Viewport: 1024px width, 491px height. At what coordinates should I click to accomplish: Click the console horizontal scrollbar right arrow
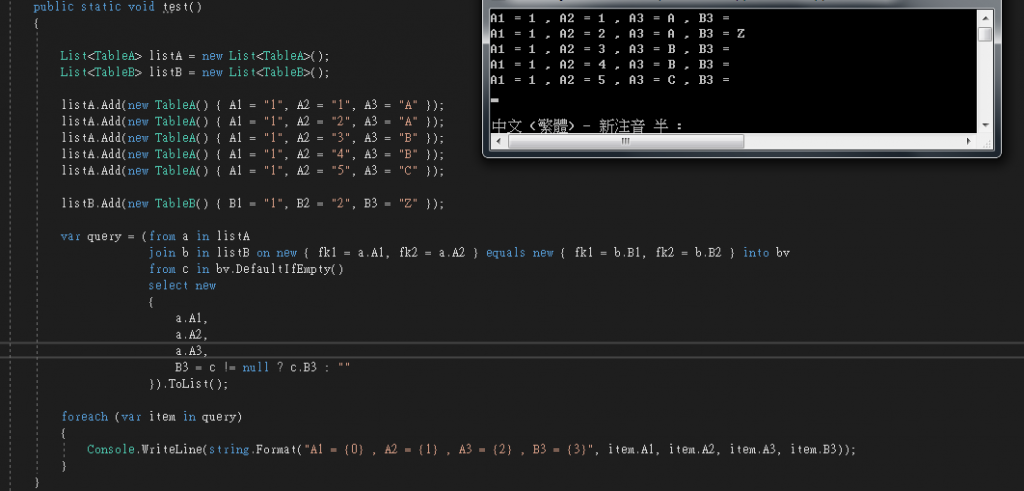[969, 141]
